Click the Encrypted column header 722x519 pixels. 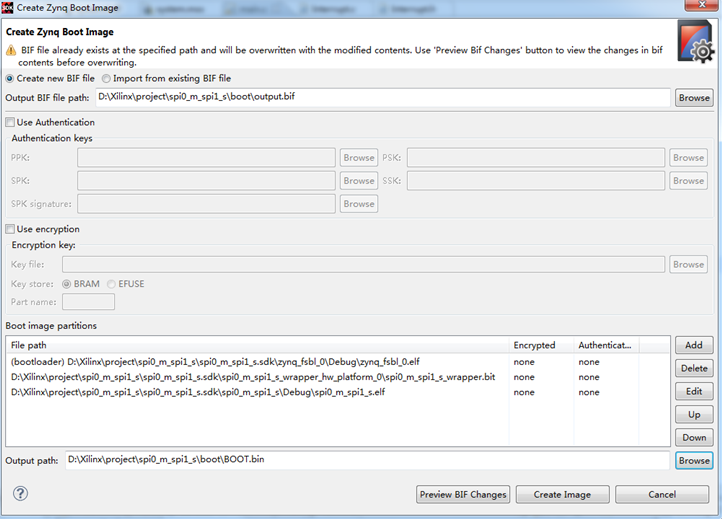[542, 345]
